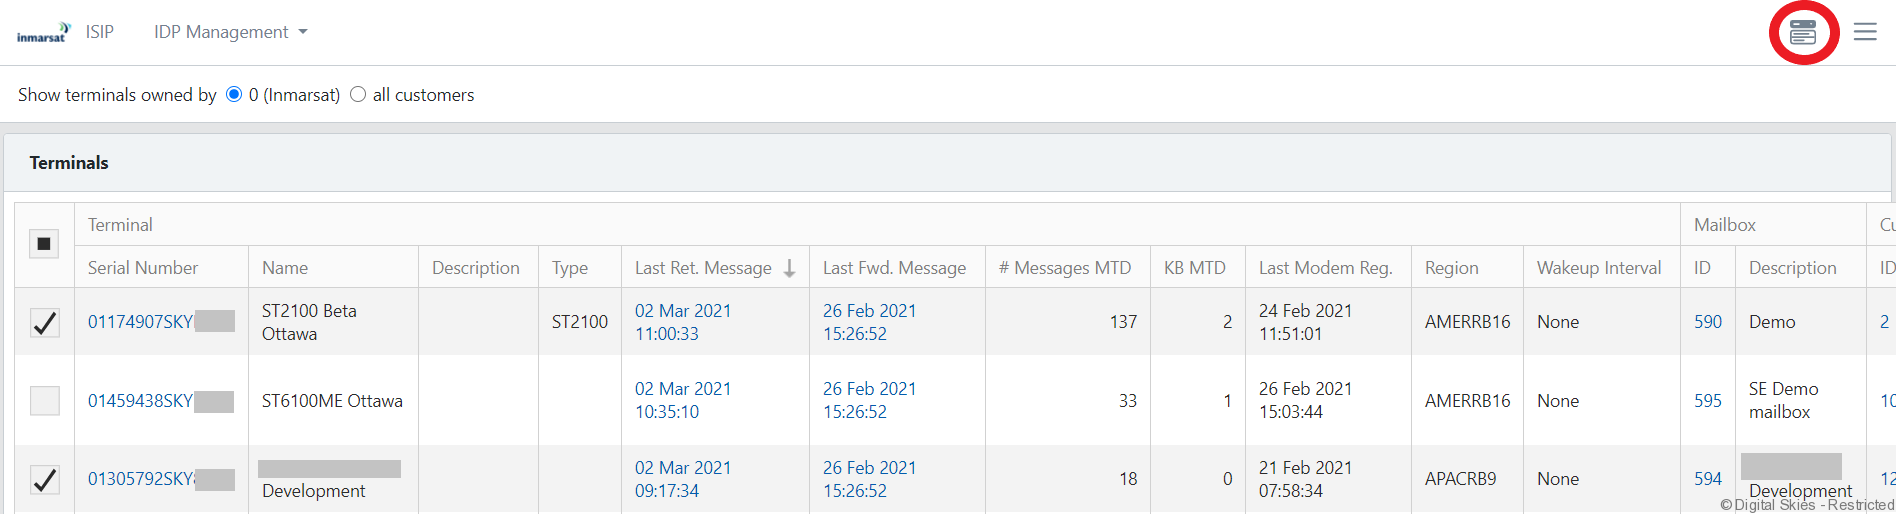Click the Inmarsat logo
The width and height of the screenshot is (1896, 514).
(x=43, y=32)
